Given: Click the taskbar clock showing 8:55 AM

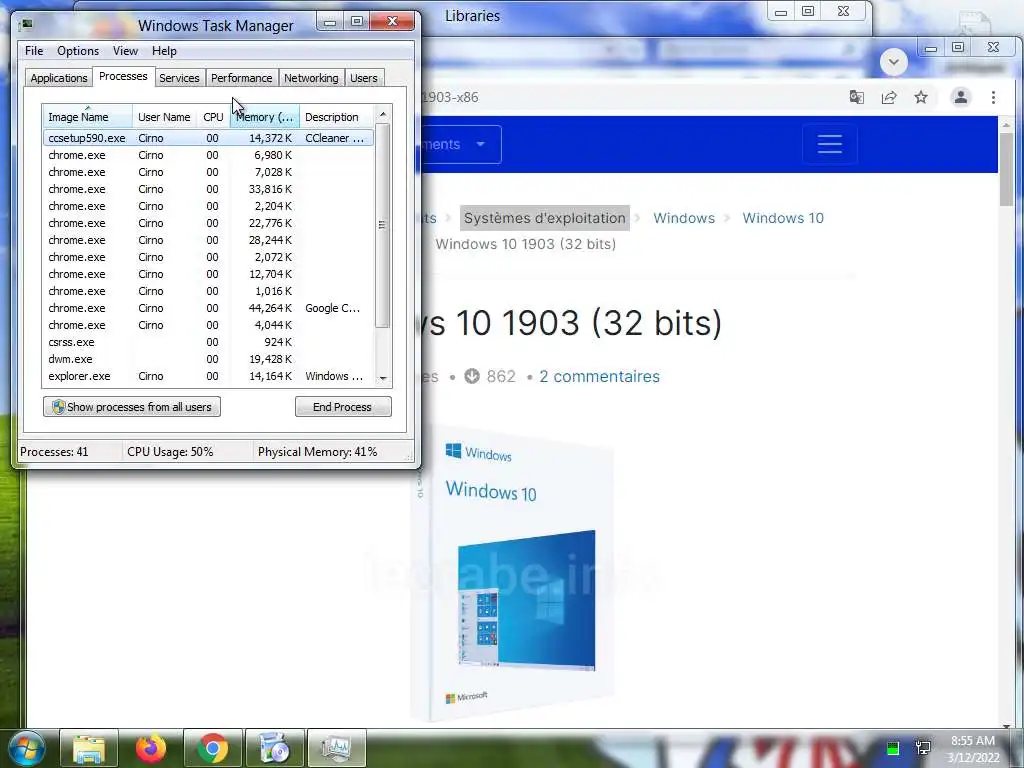Looking at the screenshot, I should 972,749.
